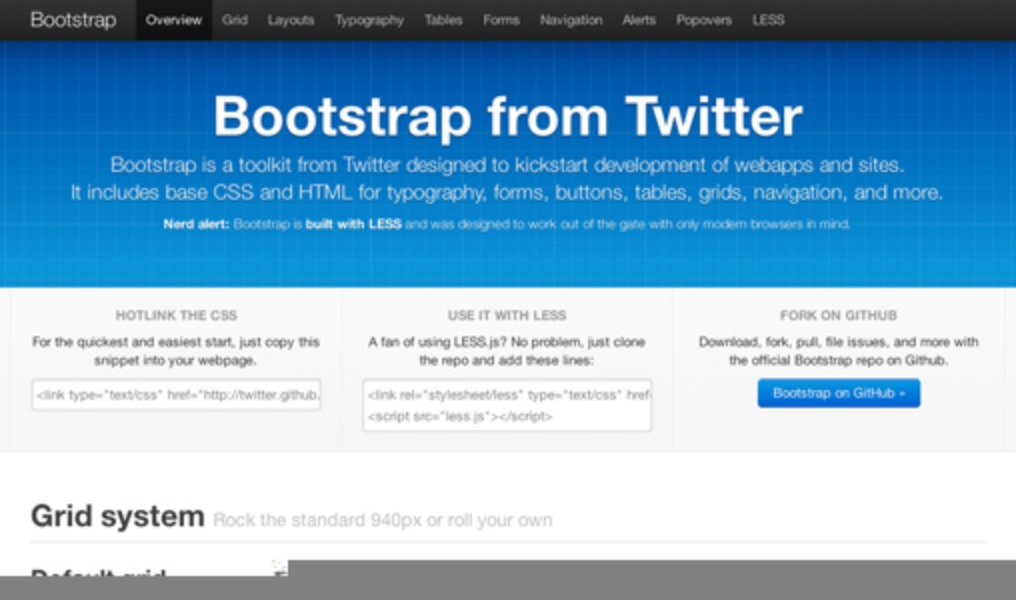Open the Alerts nav item
The height and width of the screenshot is (600, 1016).
click(639, 20)
